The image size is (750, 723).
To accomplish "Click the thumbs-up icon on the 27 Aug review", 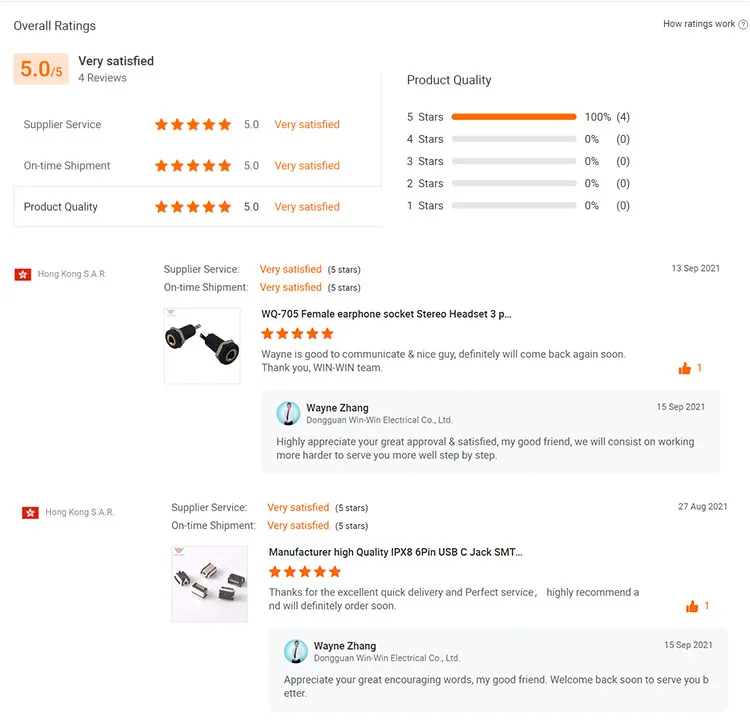I will (x=692, y=607).
